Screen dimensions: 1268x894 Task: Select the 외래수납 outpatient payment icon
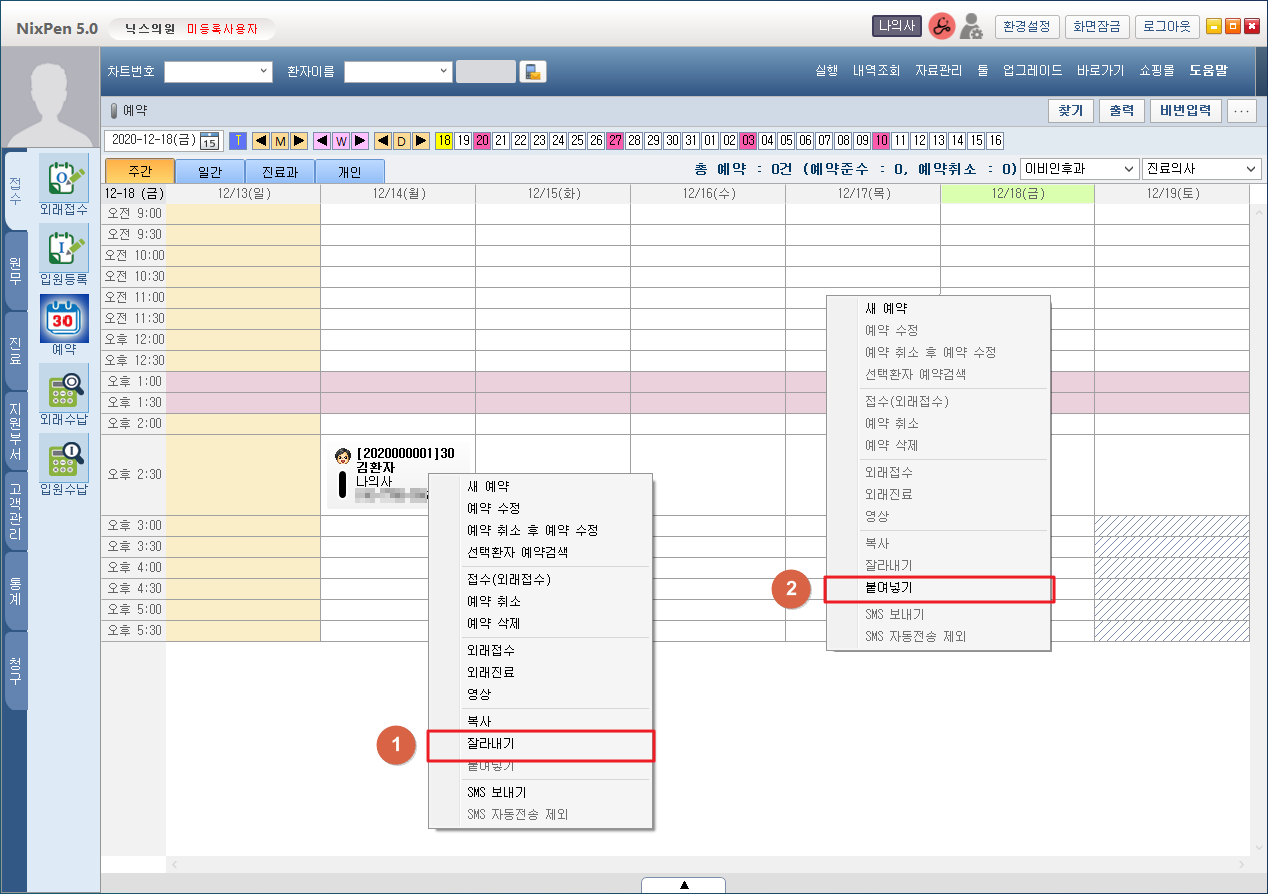(63, 388)
